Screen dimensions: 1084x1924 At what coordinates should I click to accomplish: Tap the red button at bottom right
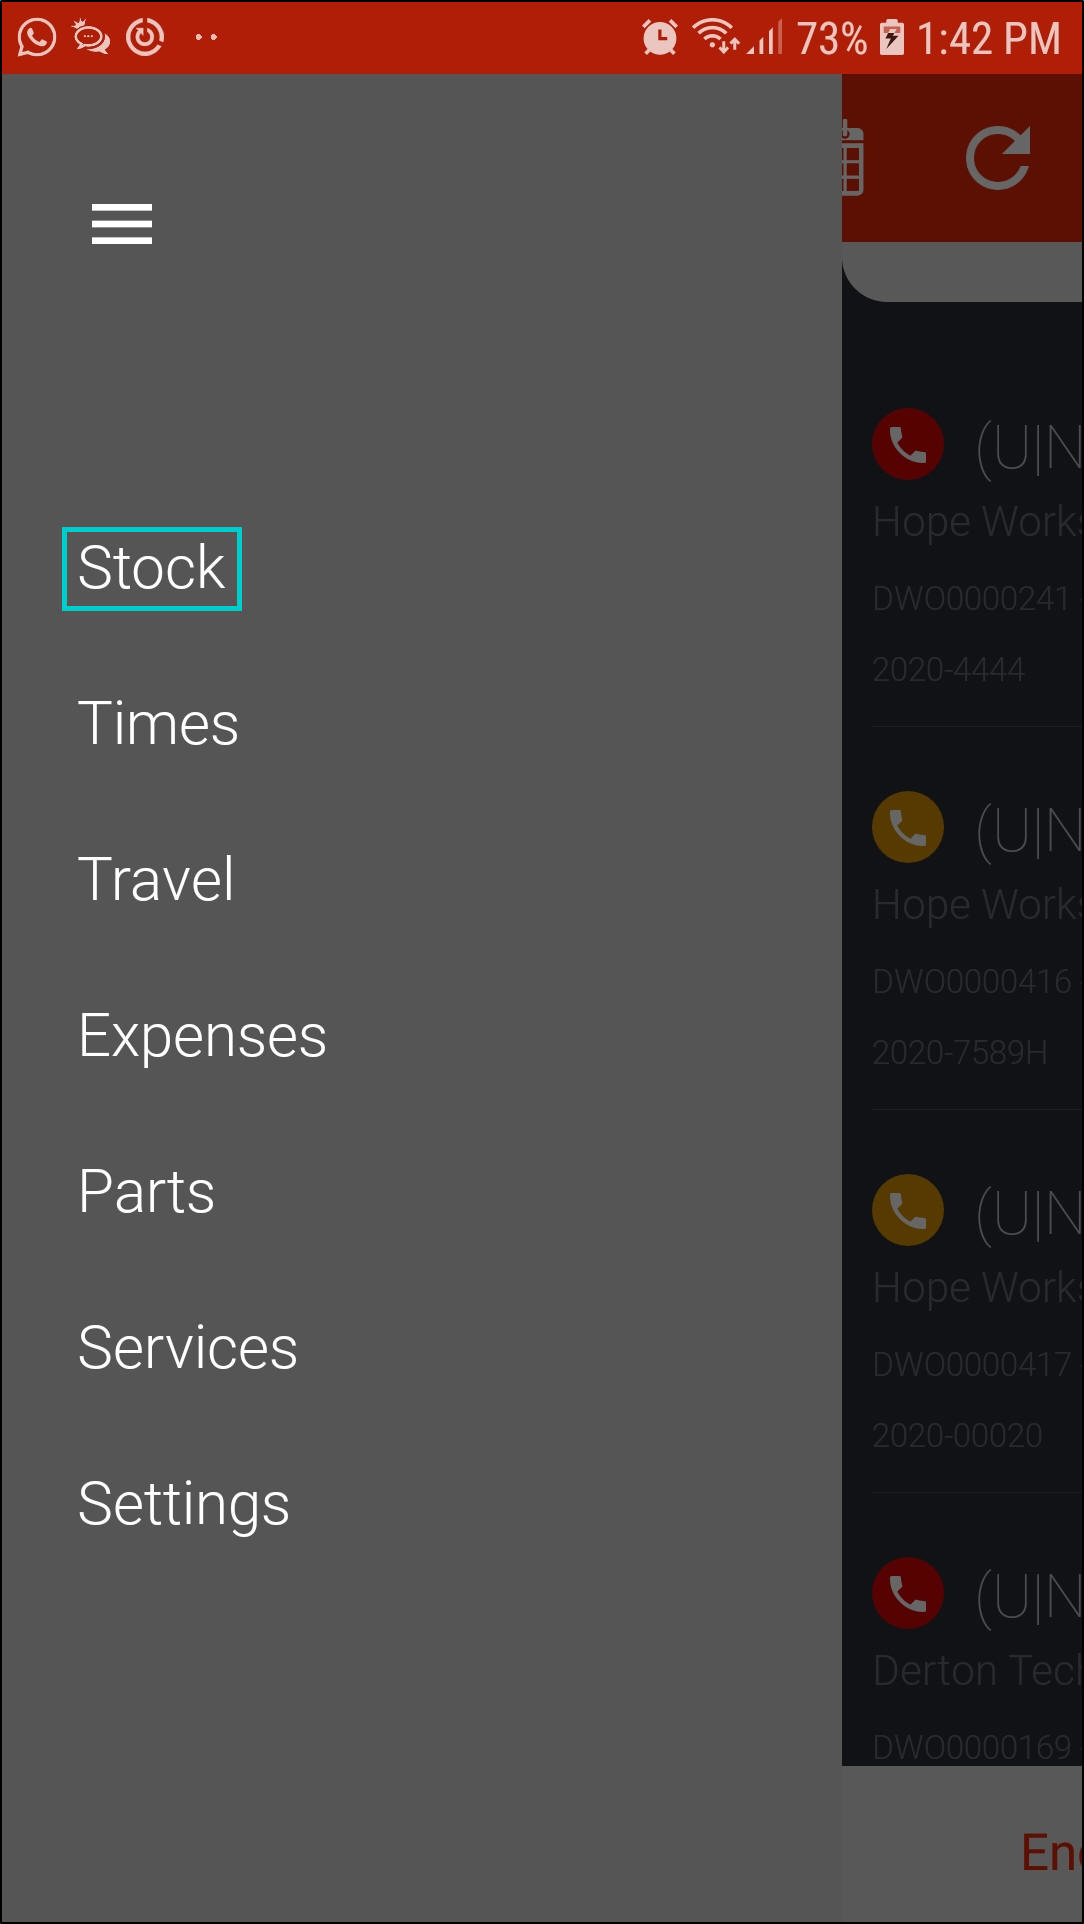[x=1050, y=1852]
